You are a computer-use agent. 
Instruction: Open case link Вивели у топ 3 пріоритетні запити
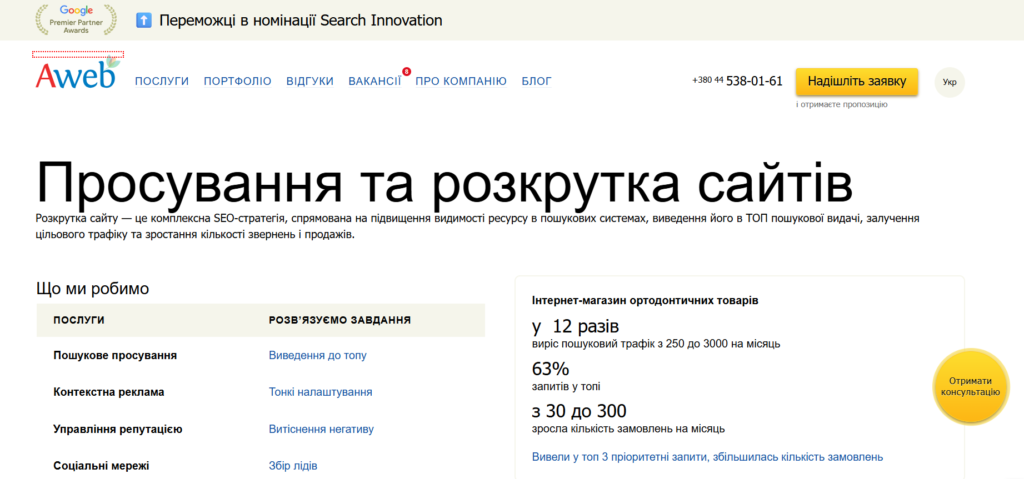[707, 457]
